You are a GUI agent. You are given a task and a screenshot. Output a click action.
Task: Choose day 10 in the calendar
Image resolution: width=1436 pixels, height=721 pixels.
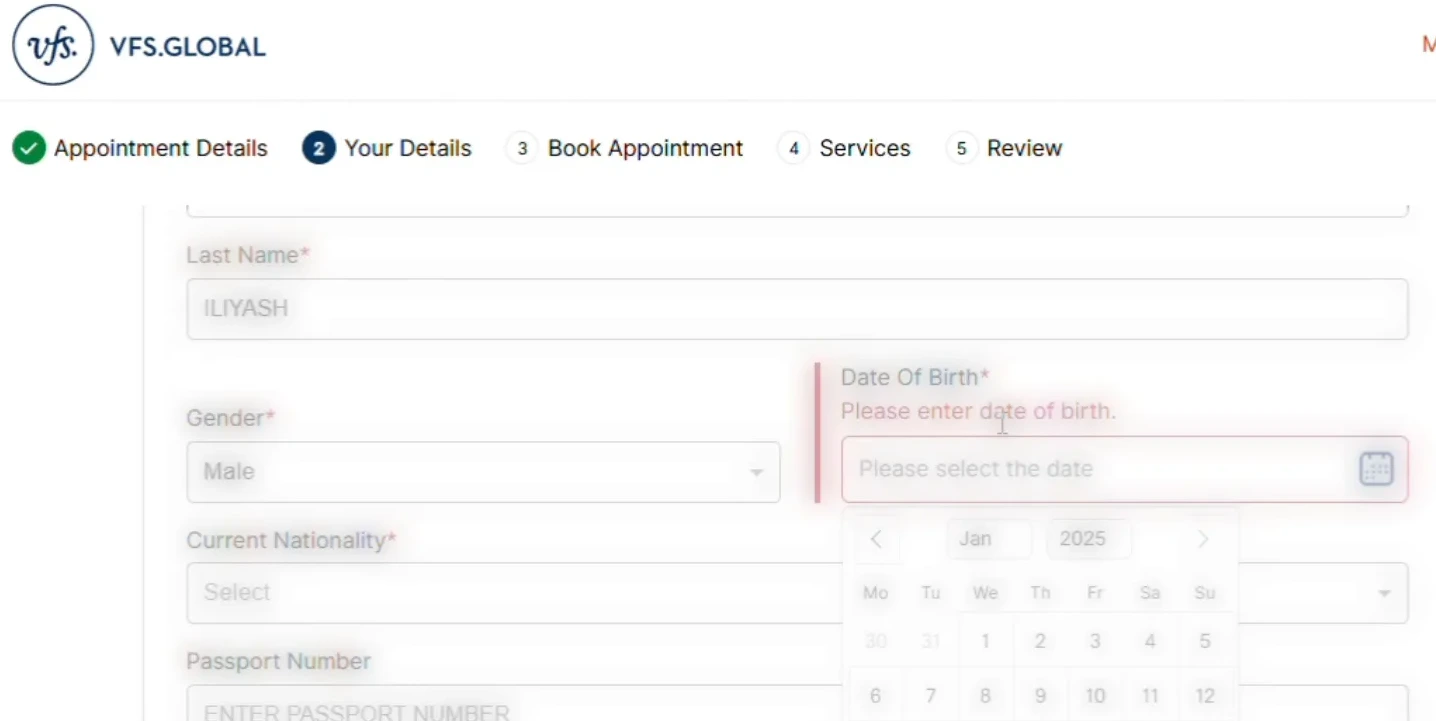pyautogui.click(x=1095, y=696)
